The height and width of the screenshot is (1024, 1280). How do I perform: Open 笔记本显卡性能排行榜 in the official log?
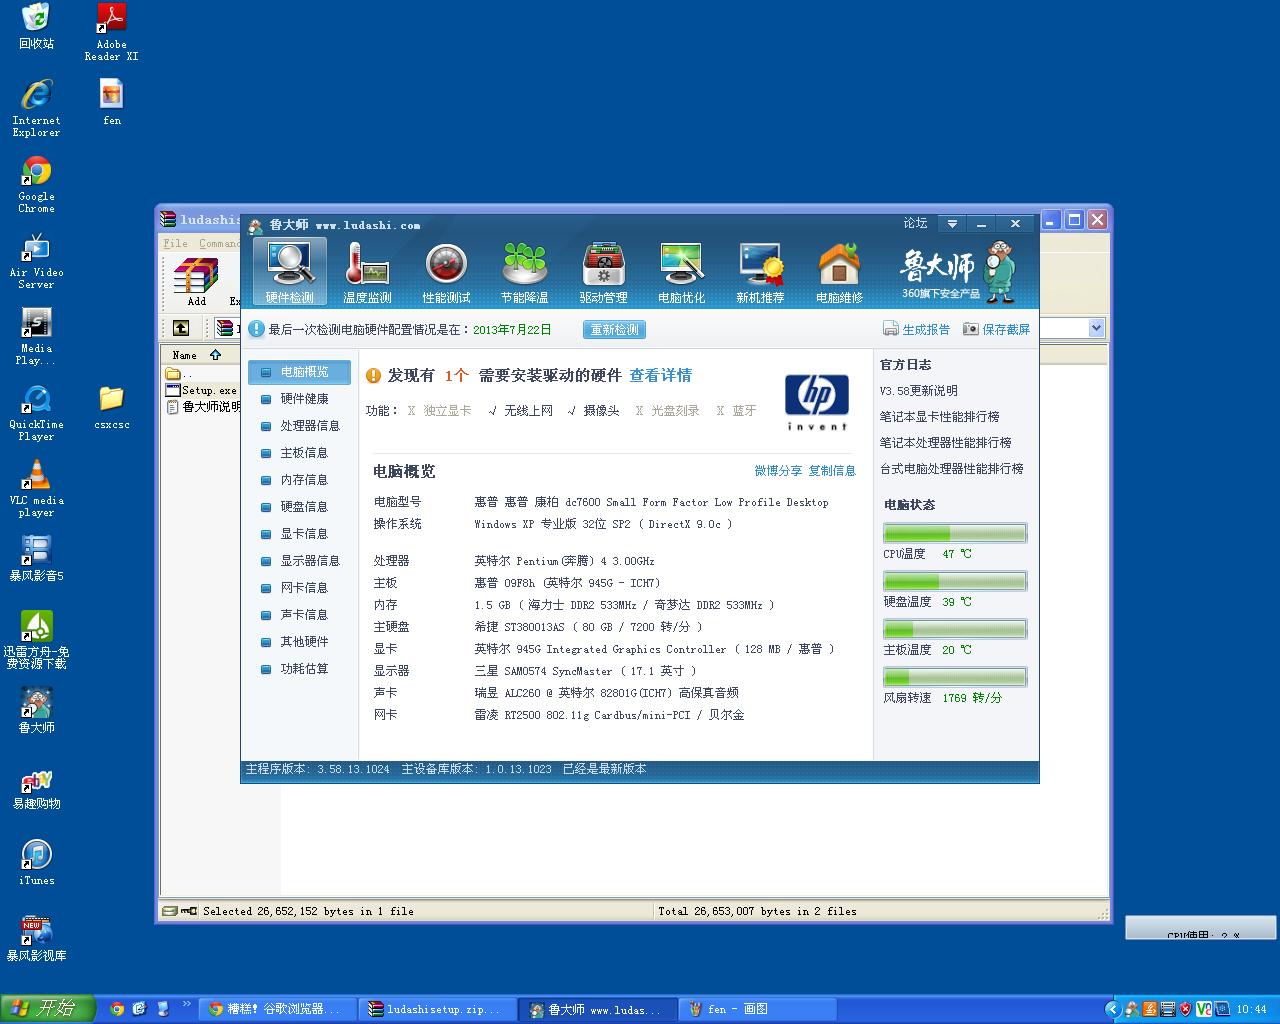tap(939, 417)
